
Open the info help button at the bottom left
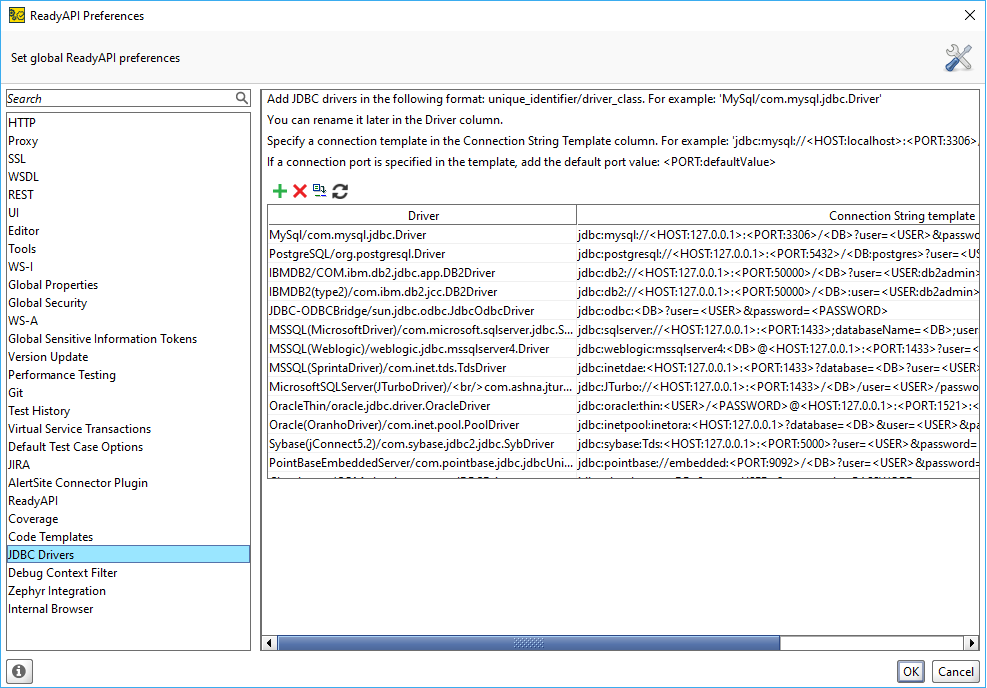(x=19, y=672)
